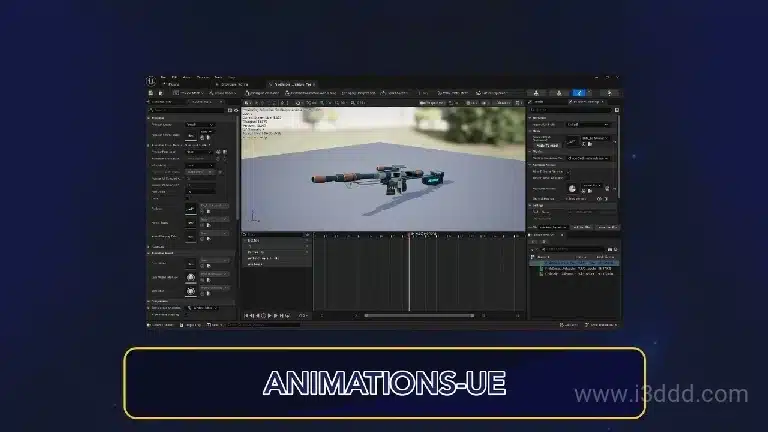Click the Apply To Asset button

547,145
